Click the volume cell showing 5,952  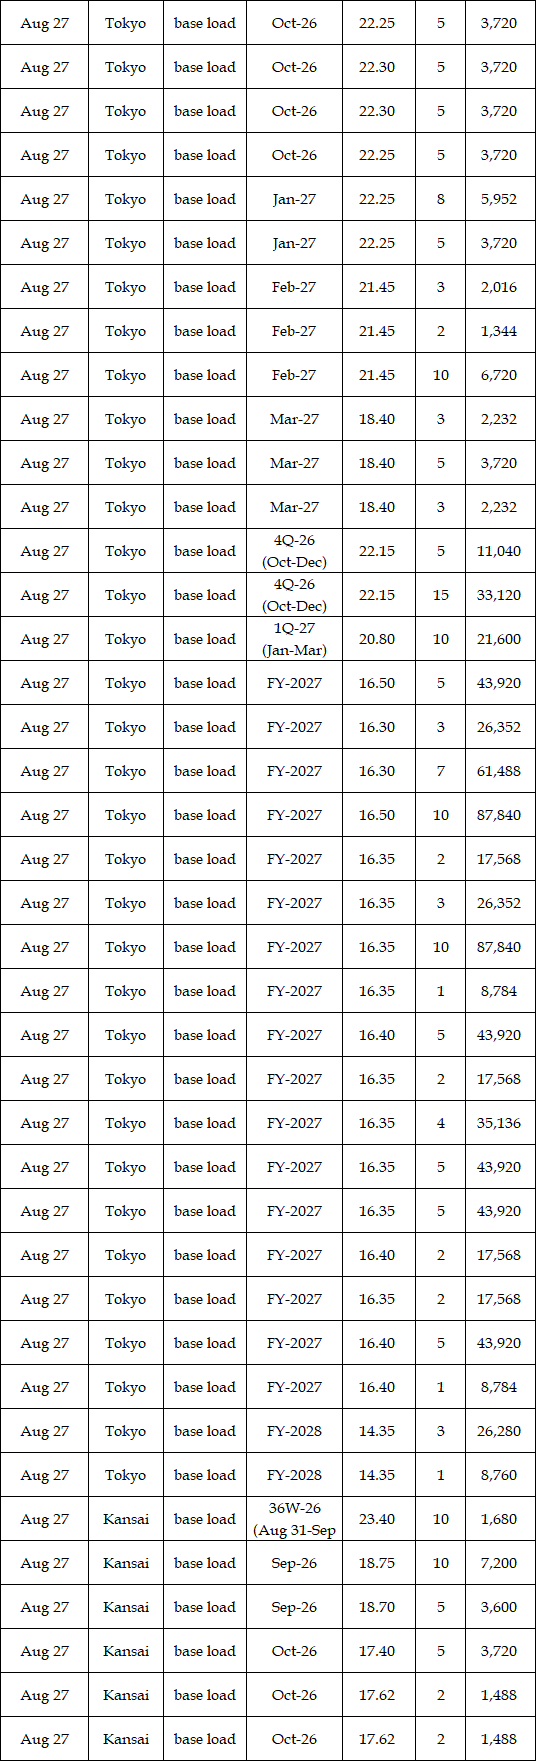point(498,198)
